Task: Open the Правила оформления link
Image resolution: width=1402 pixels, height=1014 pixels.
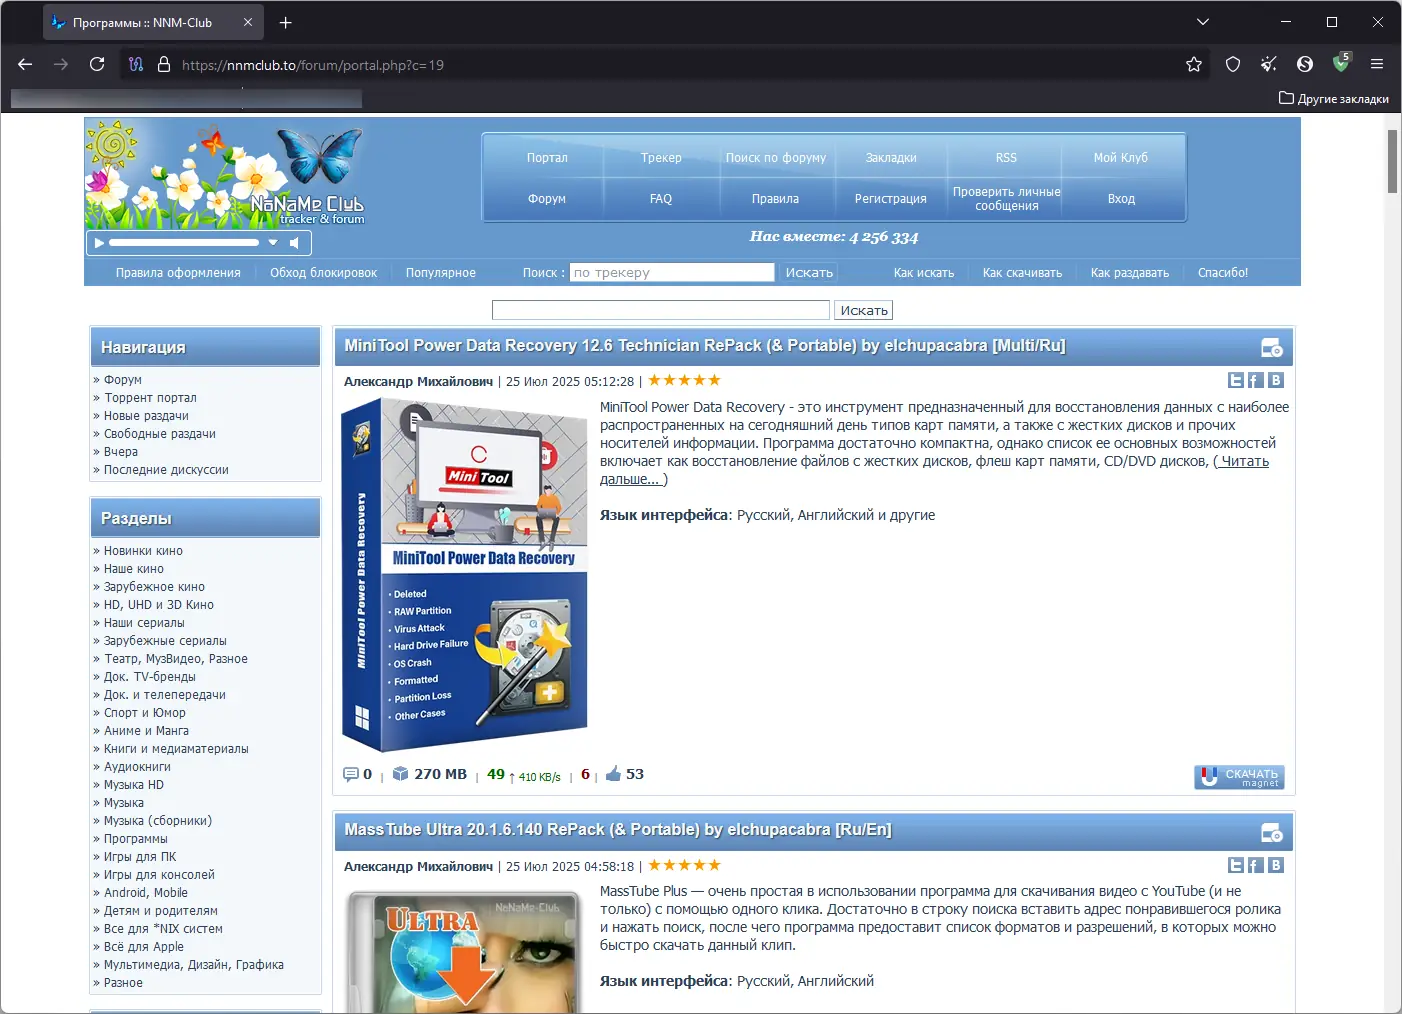Action: pyautogui.click(x=178, y=273)
